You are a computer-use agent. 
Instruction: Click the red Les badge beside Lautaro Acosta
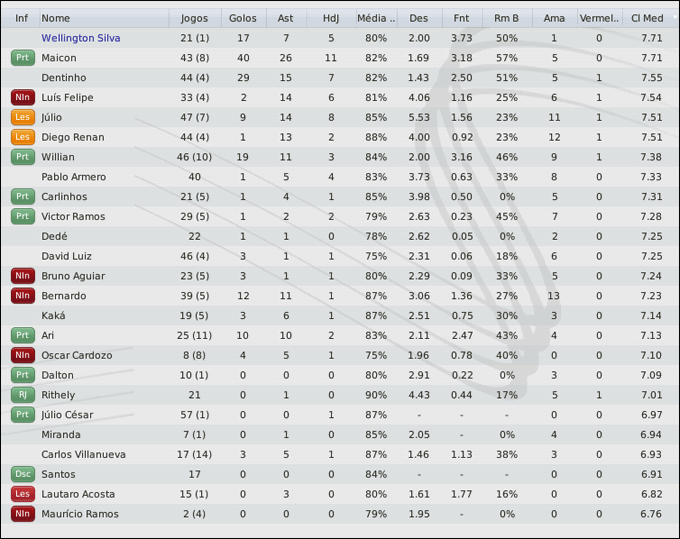(22, 494)
